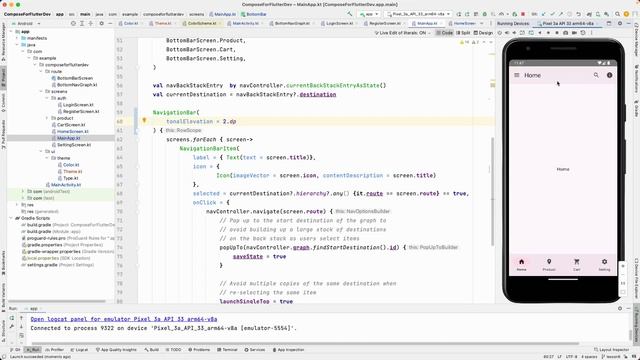Click the emulator screen record icon

tap(574, 33)
